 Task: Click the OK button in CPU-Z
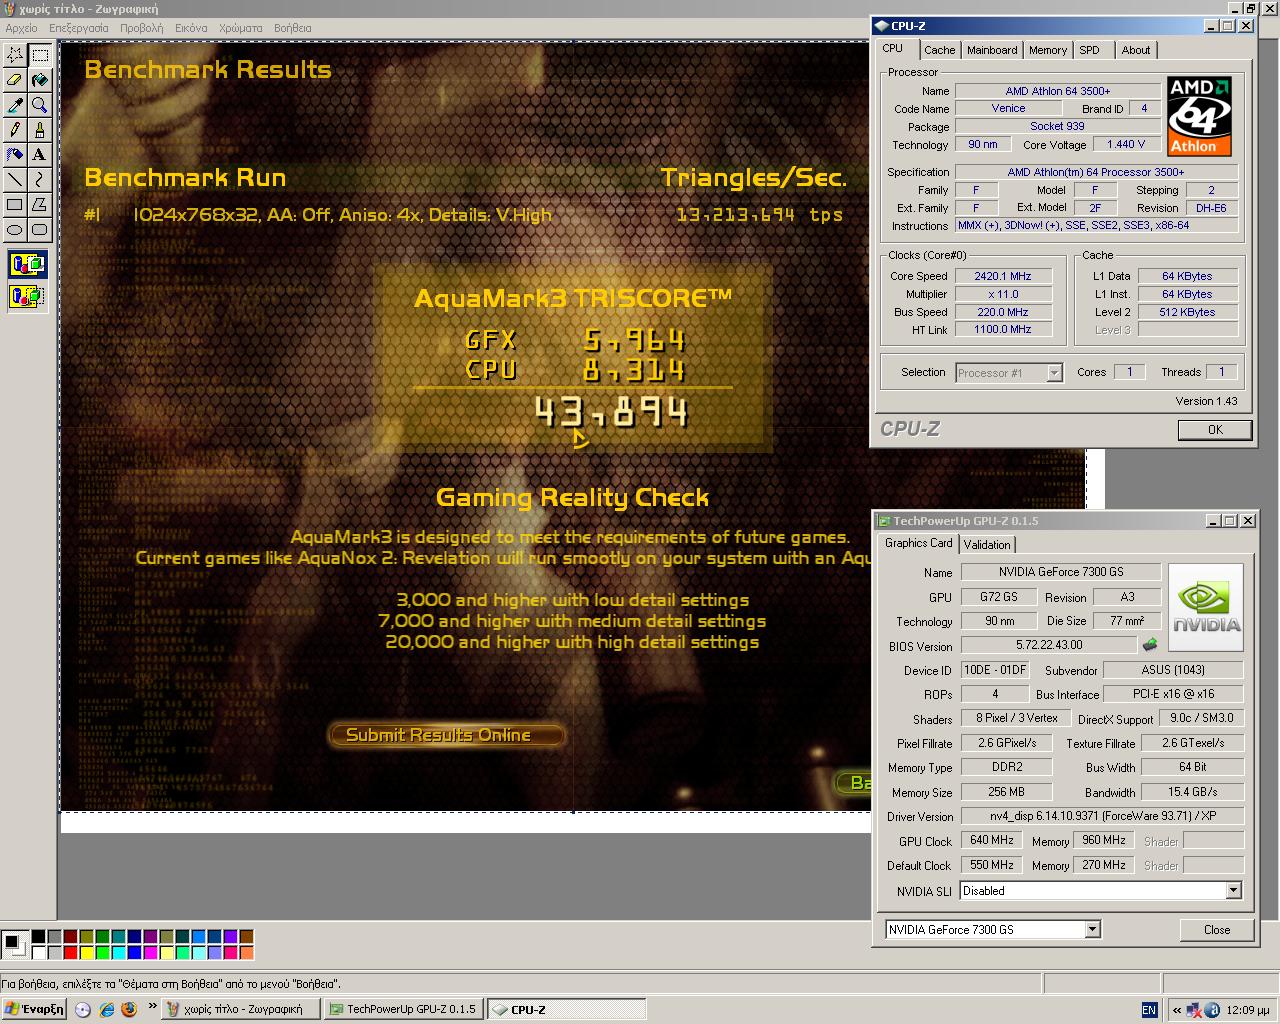point(1215,429)
